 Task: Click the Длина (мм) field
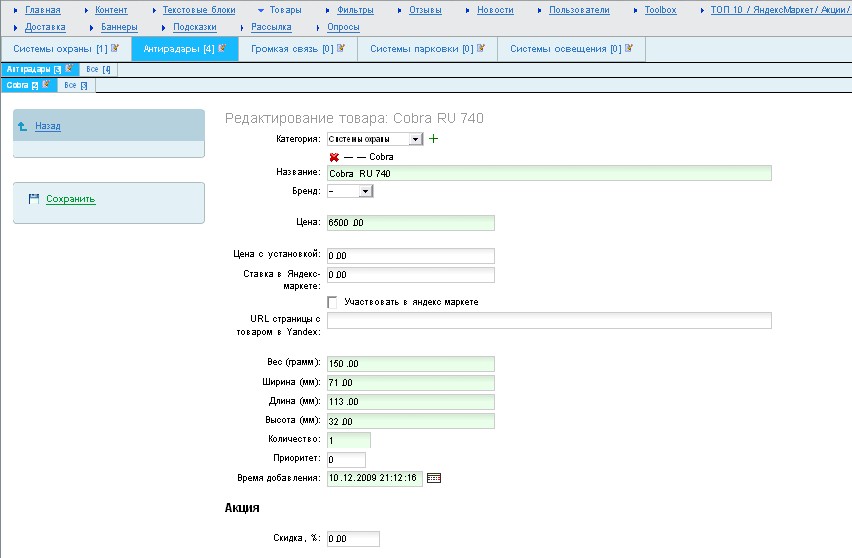pyautogui.click(x=411, y=402)
